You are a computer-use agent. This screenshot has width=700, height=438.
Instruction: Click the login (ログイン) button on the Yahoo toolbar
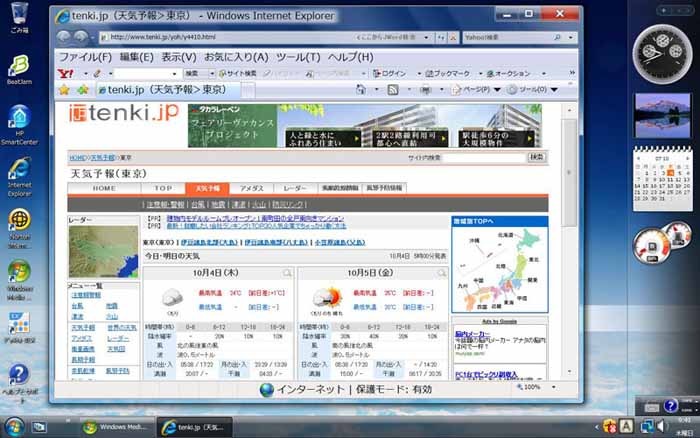pos(389,74)
